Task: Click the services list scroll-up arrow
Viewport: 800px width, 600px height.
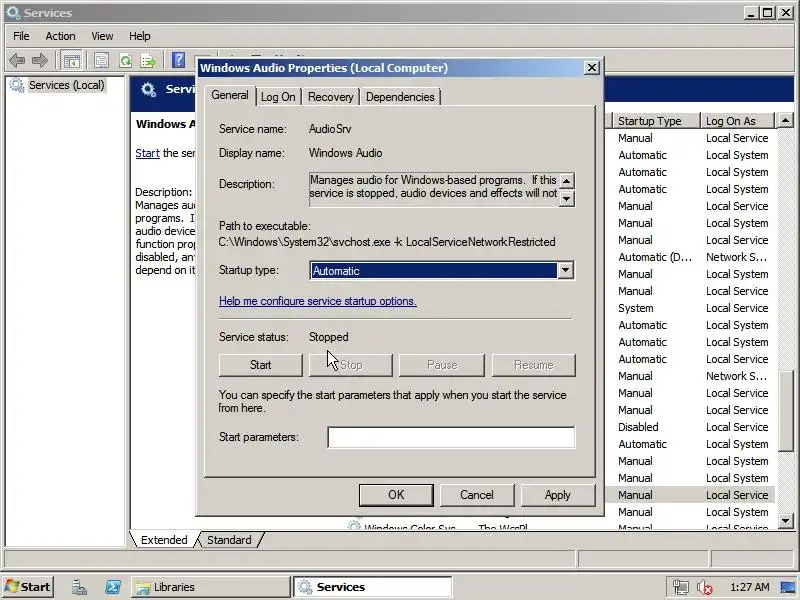Action: [786, 121]
